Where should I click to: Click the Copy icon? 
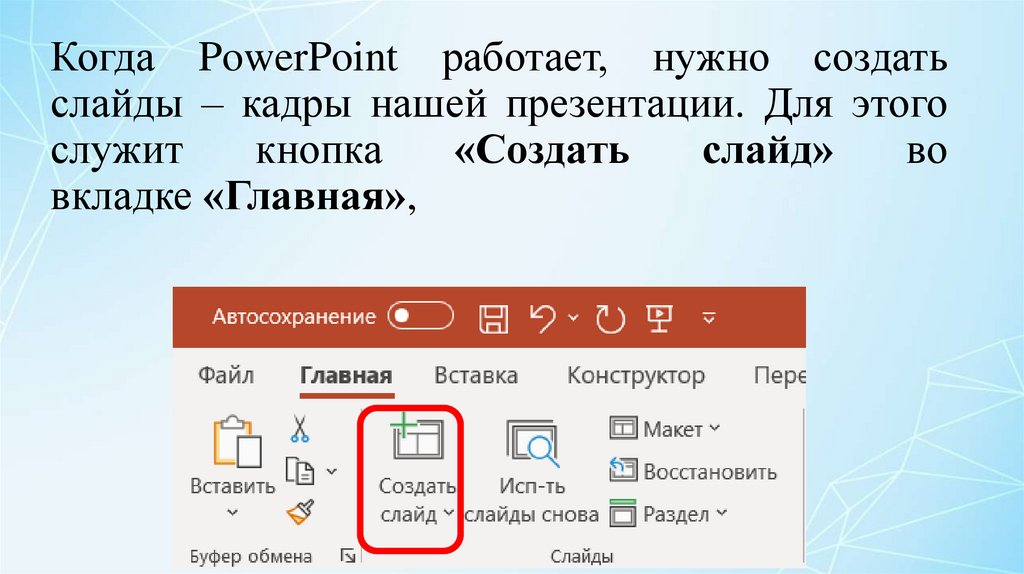click(300, 471)
